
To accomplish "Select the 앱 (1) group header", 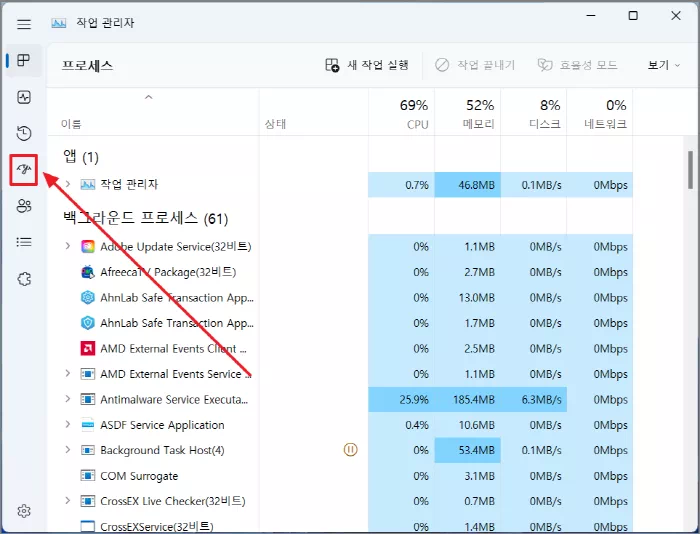I will click(x=81, y=157).
